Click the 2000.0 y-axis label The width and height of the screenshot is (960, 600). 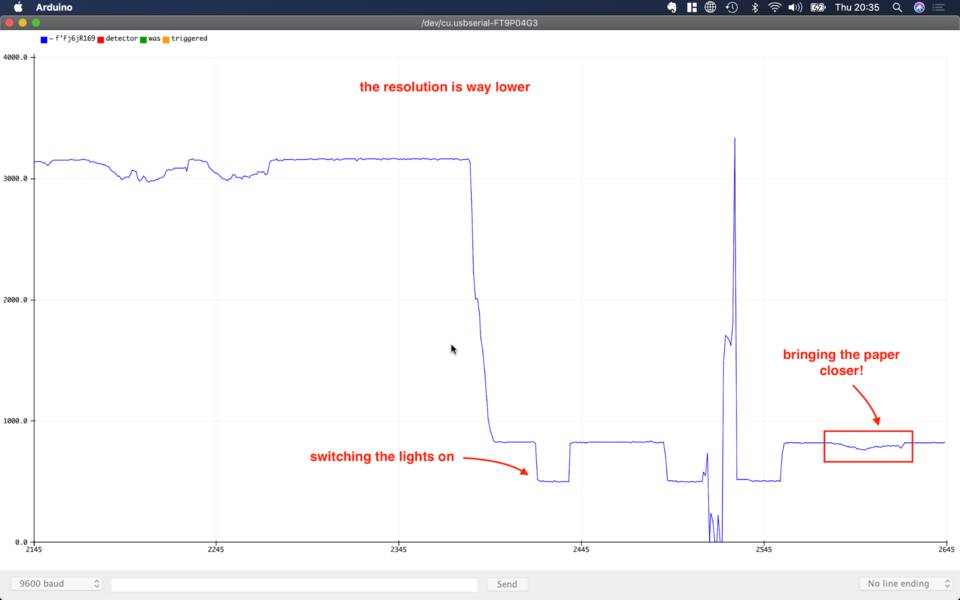pyautogui.click(x=15, y=300)
